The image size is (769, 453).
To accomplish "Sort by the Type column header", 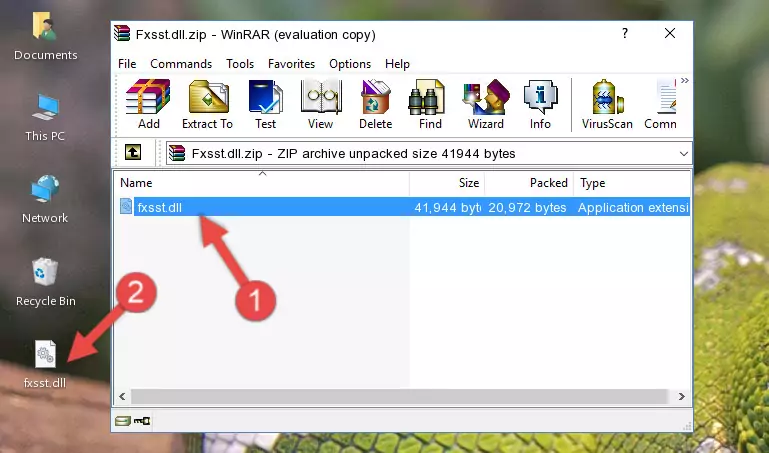I will [632, 183].
